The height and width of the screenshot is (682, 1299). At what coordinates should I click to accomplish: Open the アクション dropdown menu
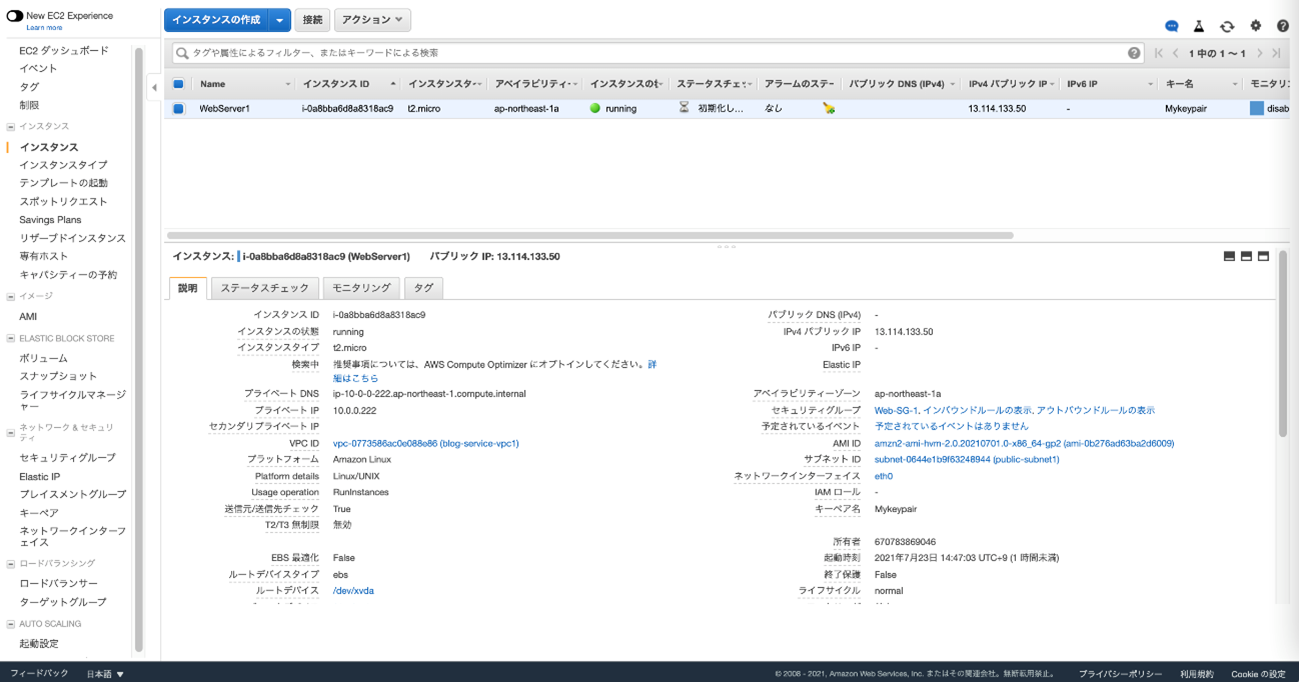(x=371, y=20)
